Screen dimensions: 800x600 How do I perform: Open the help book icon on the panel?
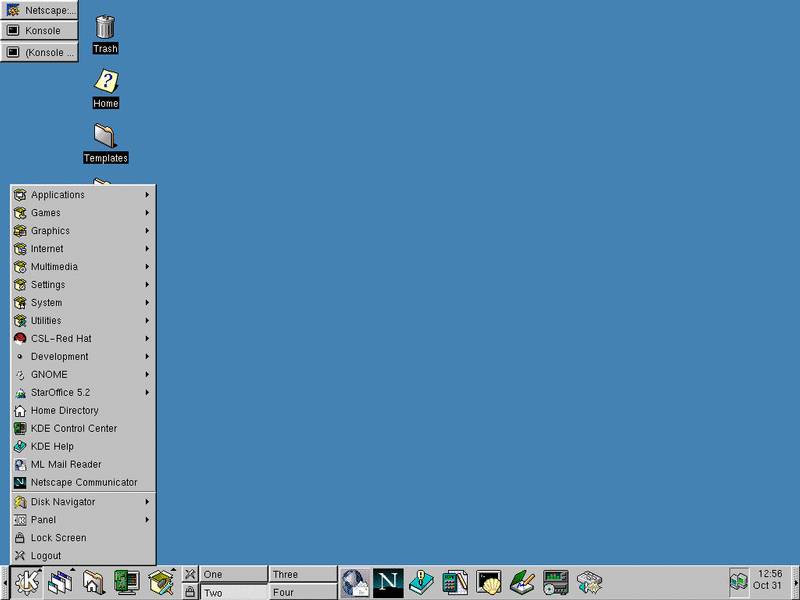pyautogui.click(x=421, y=583)
